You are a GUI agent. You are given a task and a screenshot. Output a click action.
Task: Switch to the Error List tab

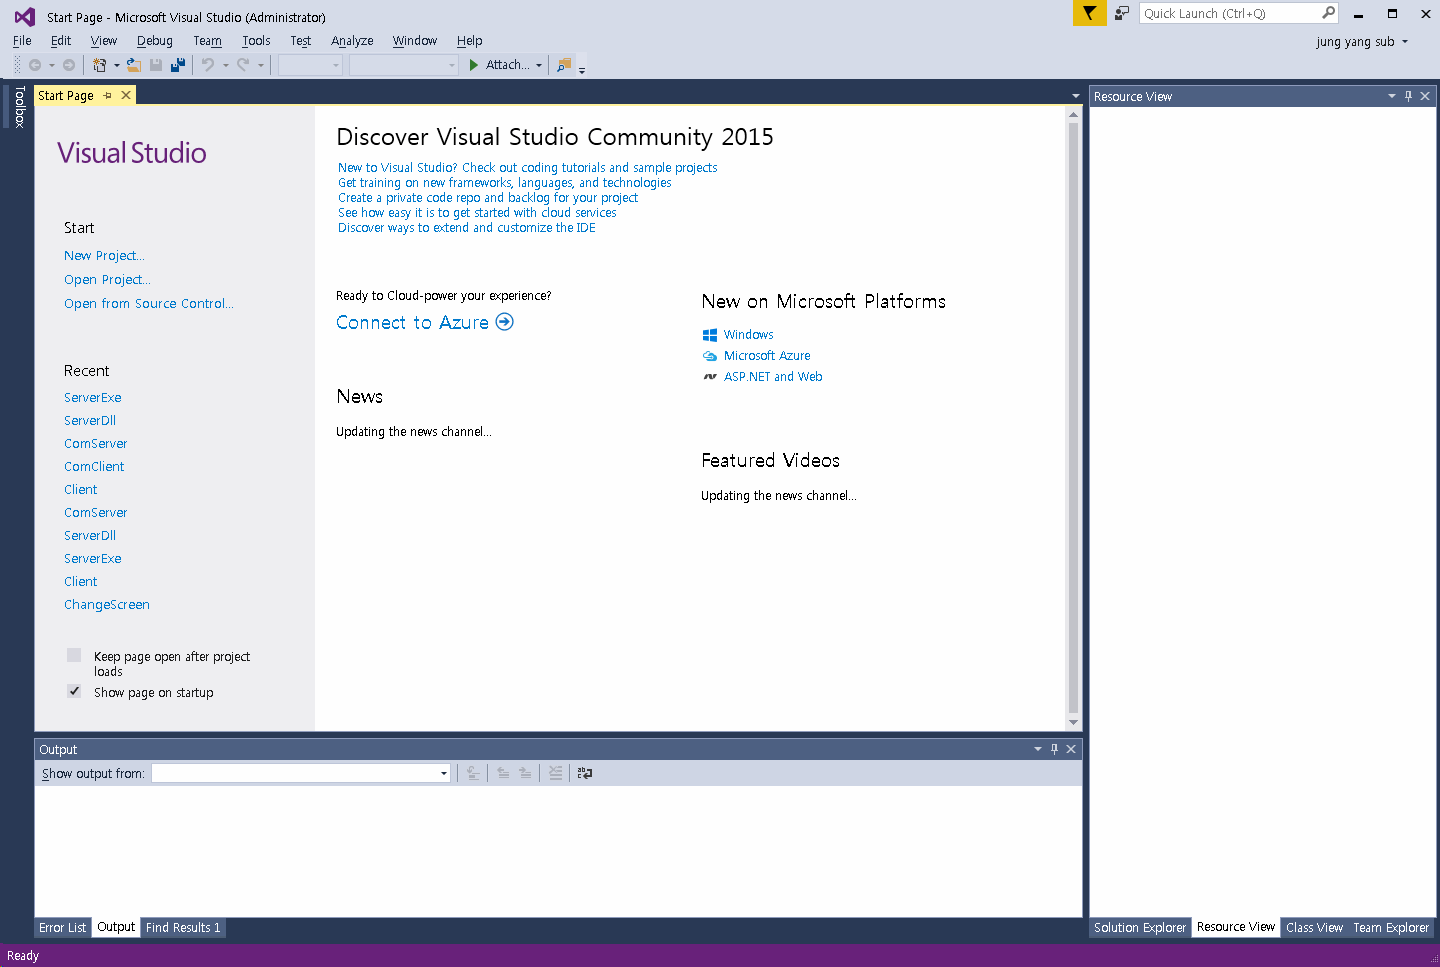(62, 928)
